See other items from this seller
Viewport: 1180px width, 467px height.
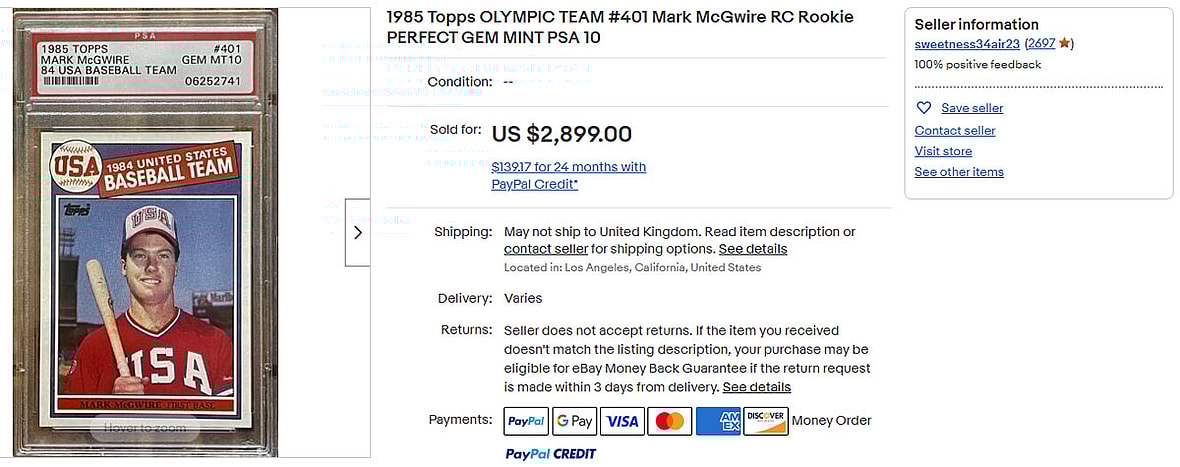point(959,172)
